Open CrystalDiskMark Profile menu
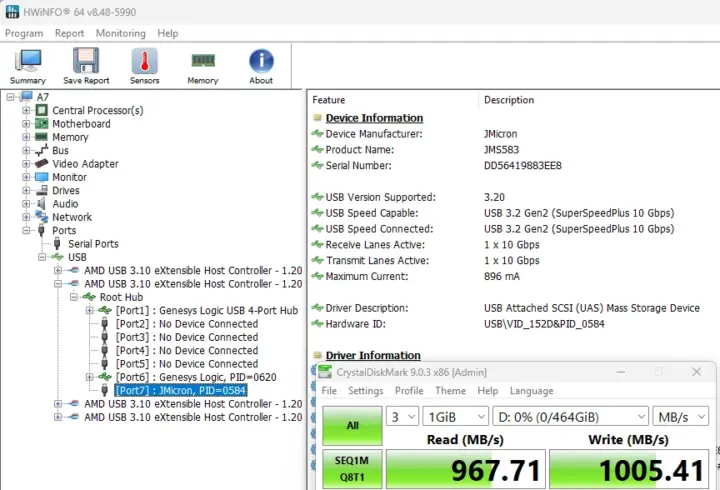Viewport: 720px width, 490px height. pyautogui.click(x=409, y=390)
